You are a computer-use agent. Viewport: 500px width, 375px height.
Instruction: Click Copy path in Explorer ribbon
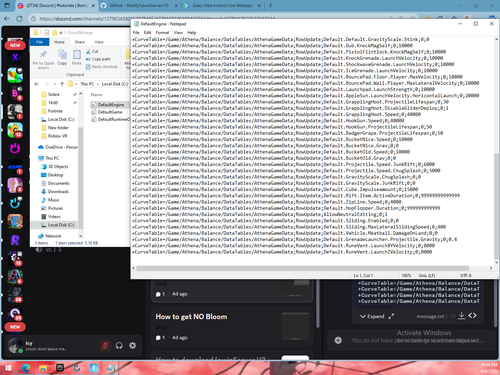coord(98,59)
